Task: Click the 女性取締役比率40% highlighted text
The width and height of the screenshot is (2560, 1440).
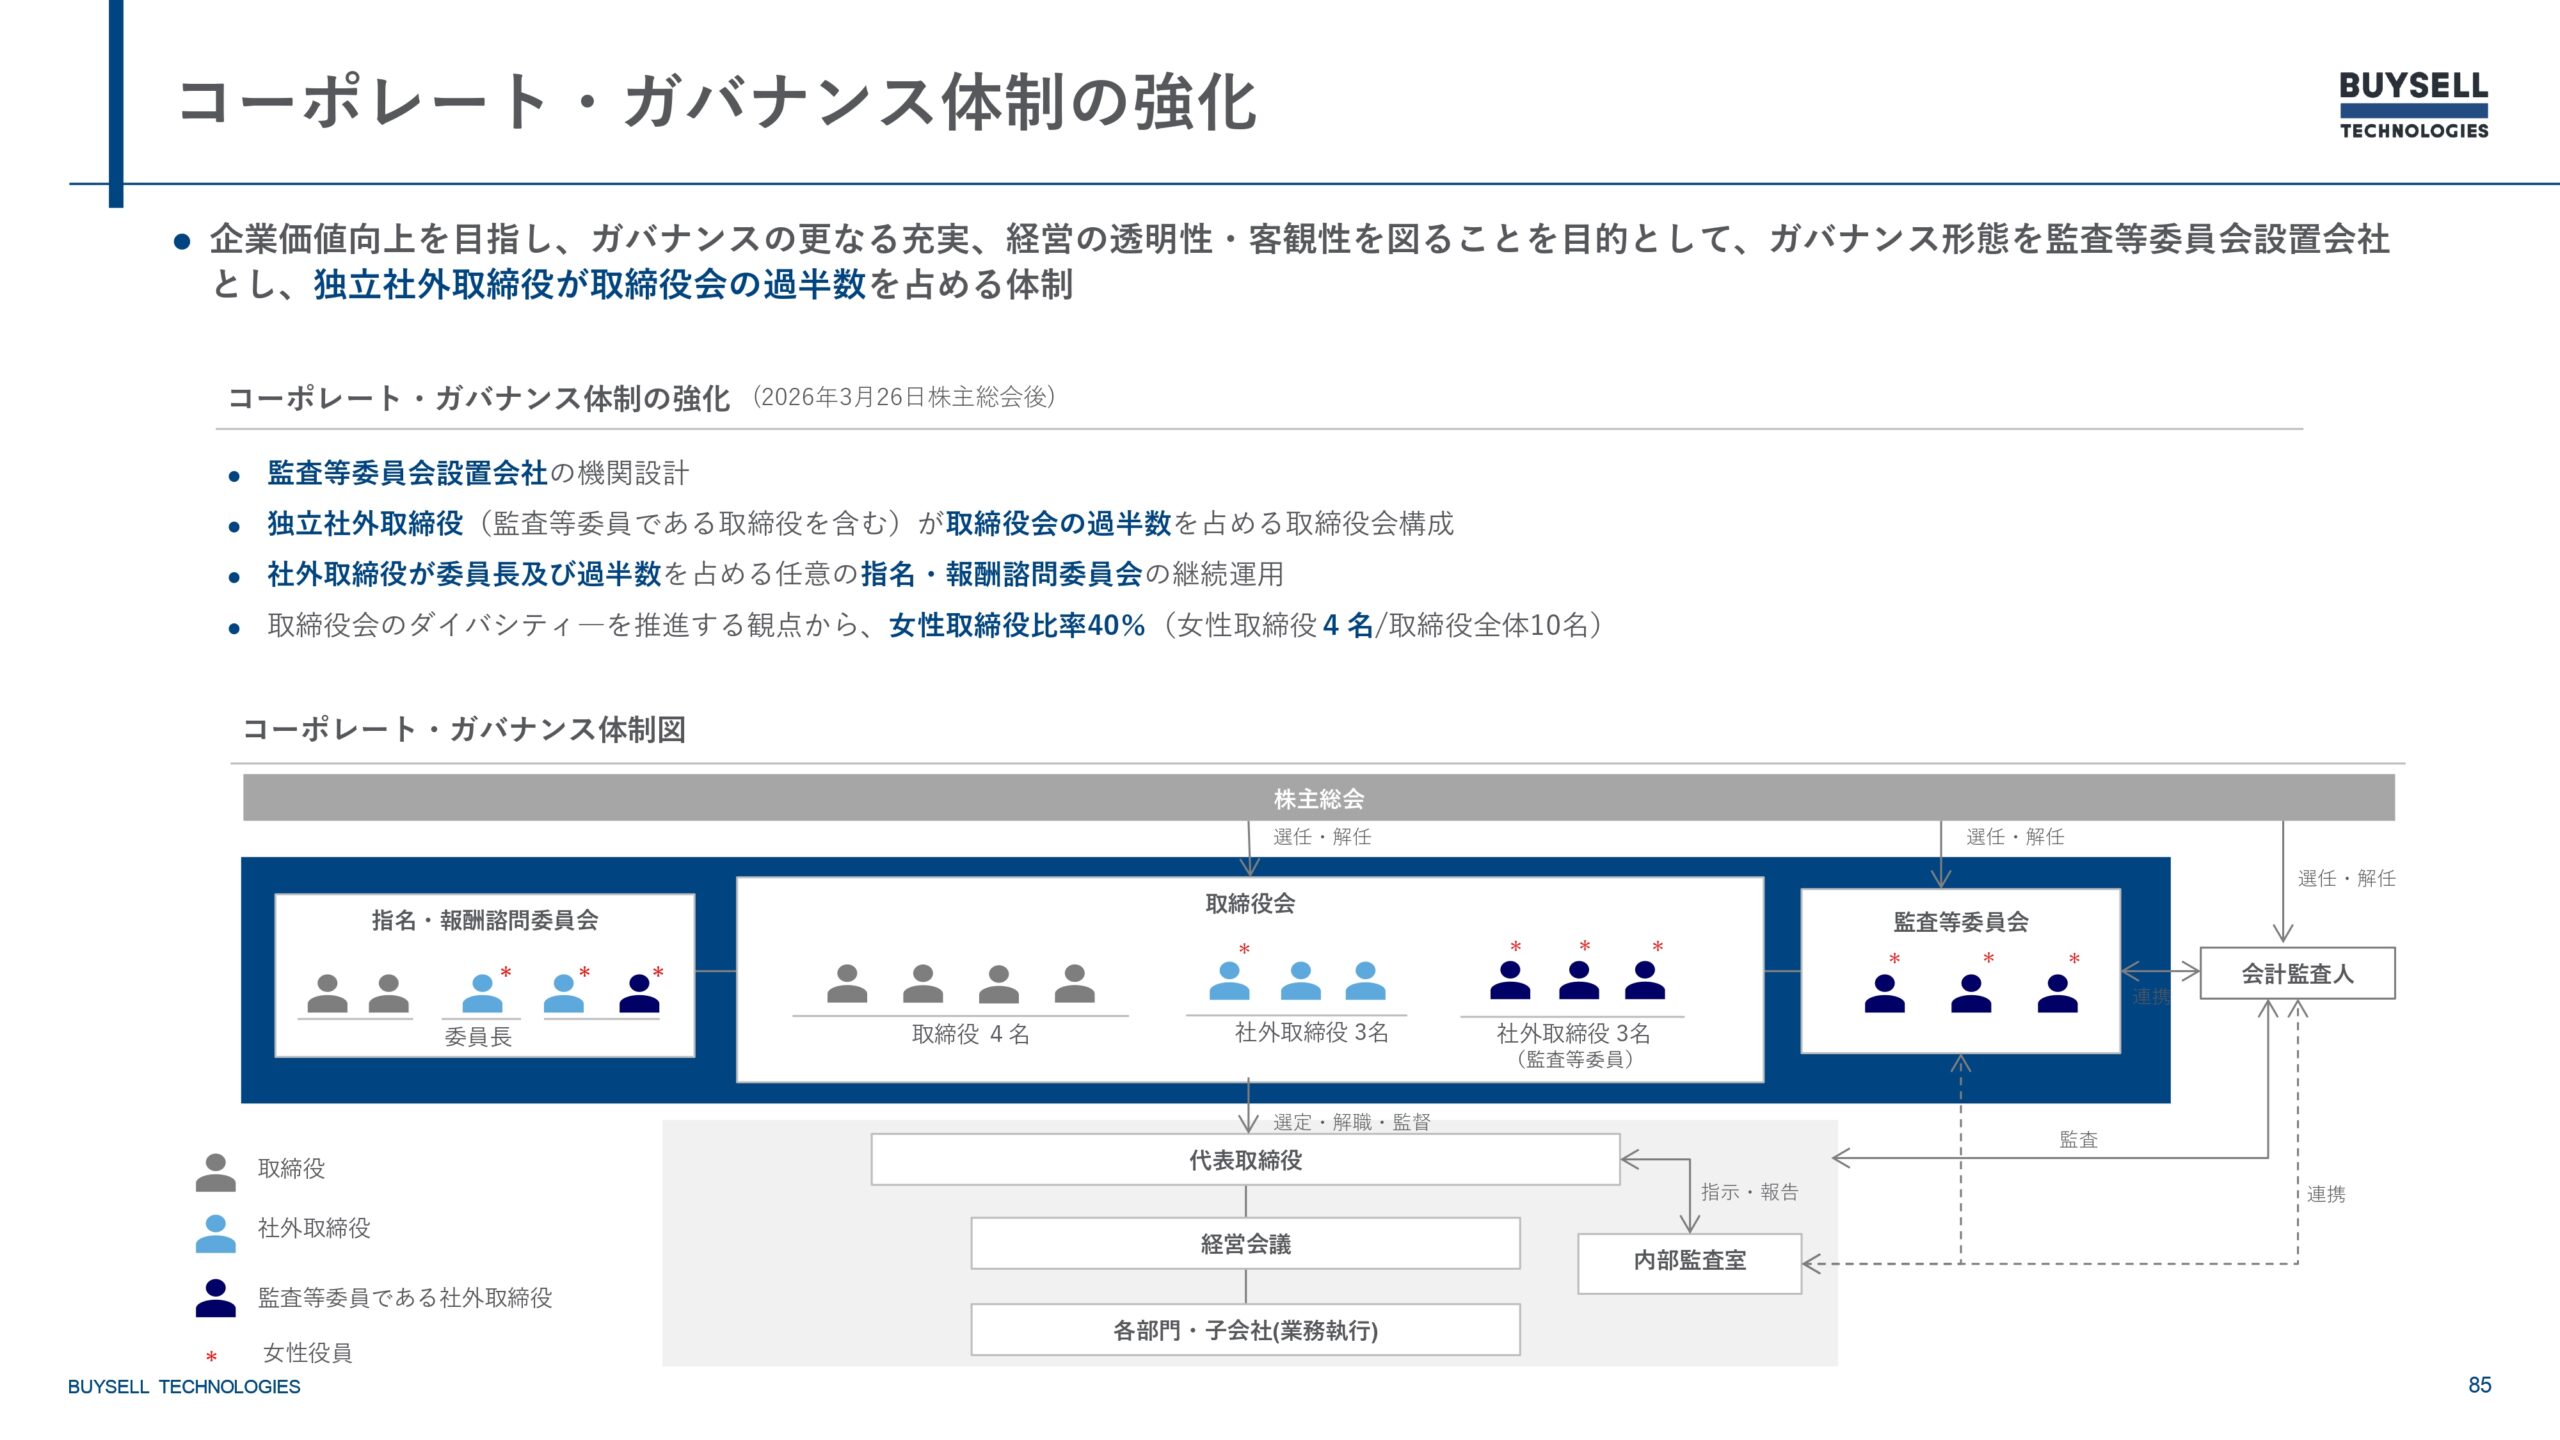Action: pos(1017,625)
